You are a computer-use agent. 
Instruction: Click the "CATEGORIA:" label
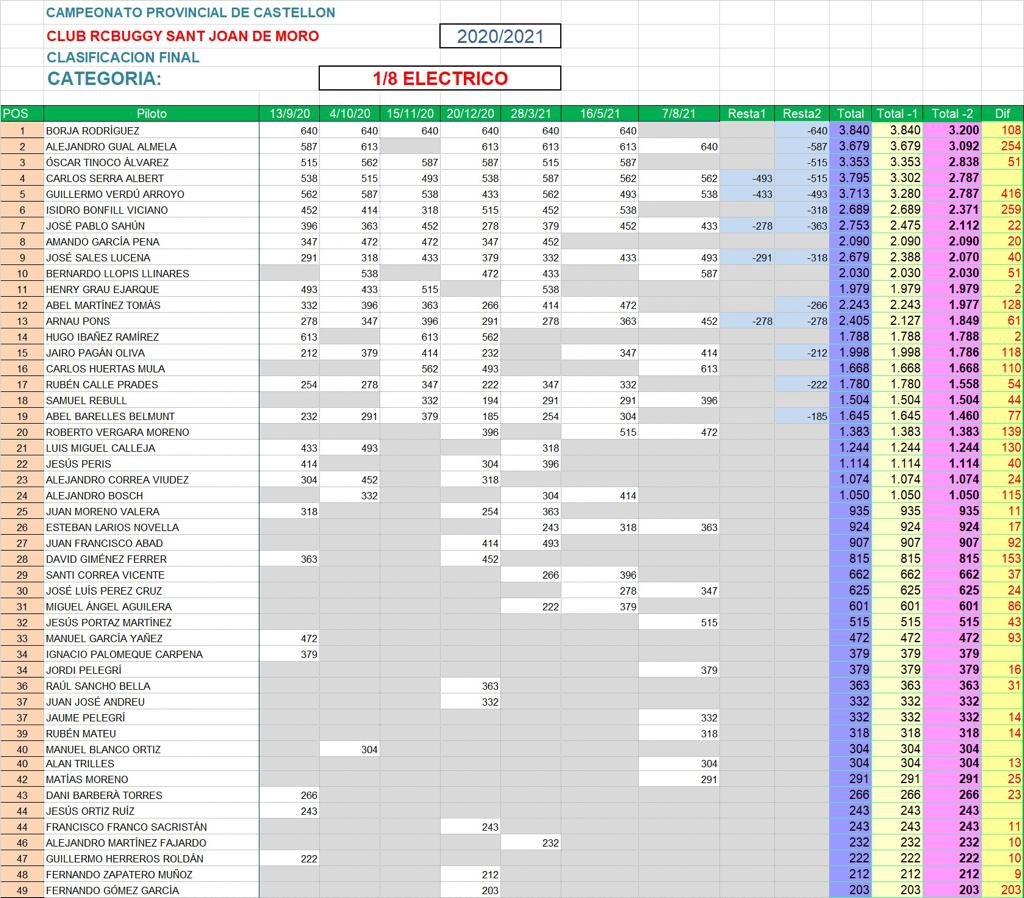click(x=104, y=78)
